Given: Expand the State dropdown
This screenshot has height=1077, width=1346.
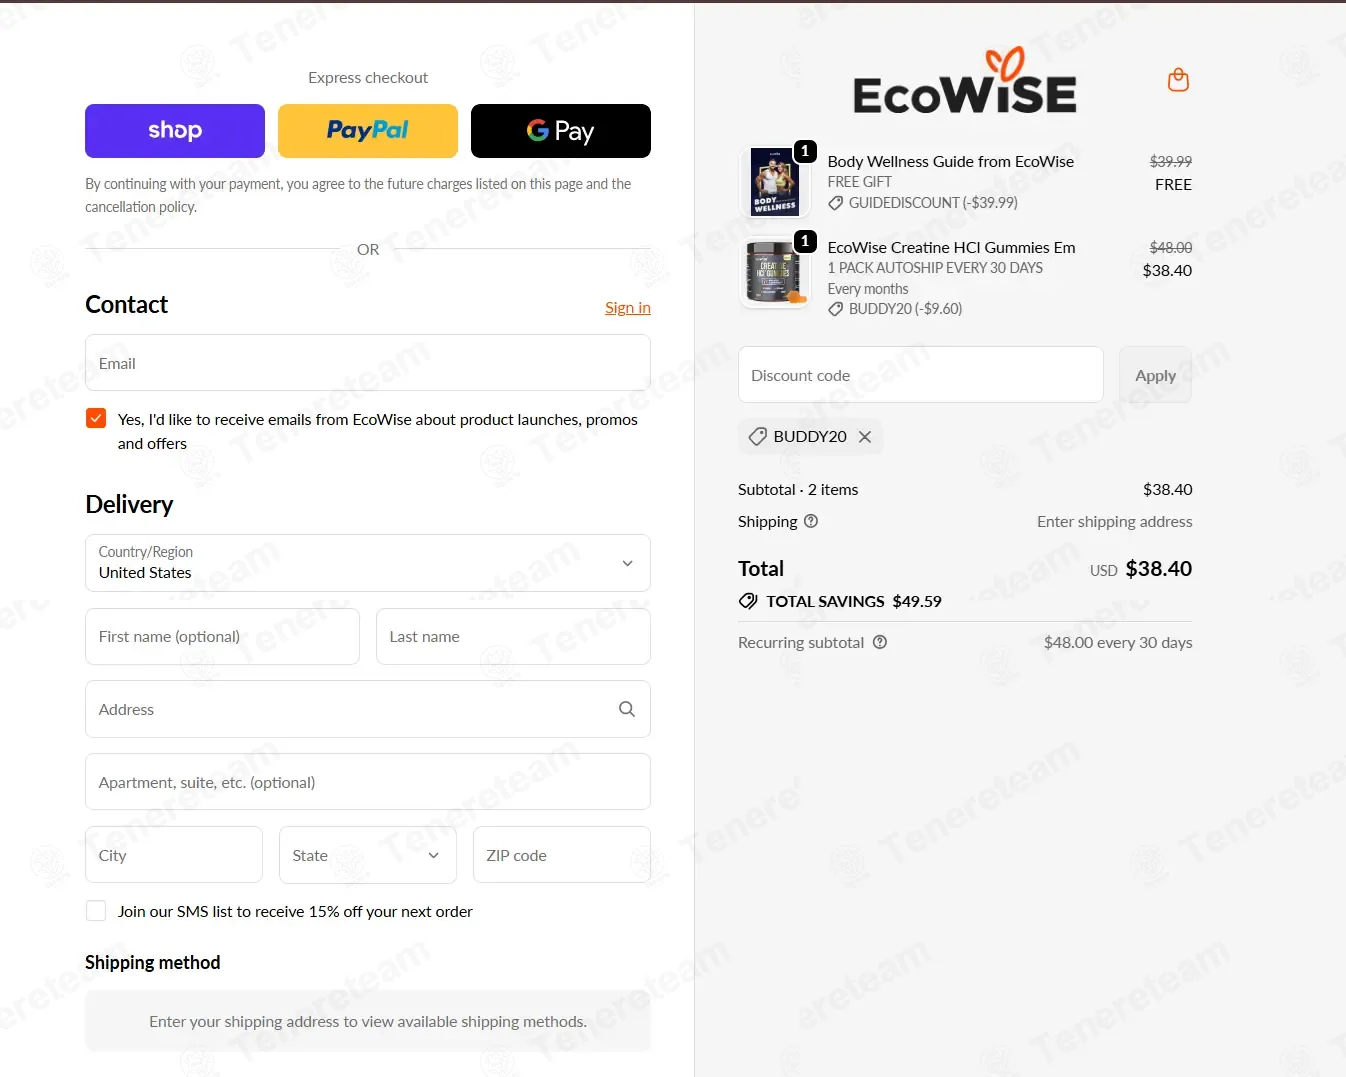Looking at the screenshot, I should [368, 855].
